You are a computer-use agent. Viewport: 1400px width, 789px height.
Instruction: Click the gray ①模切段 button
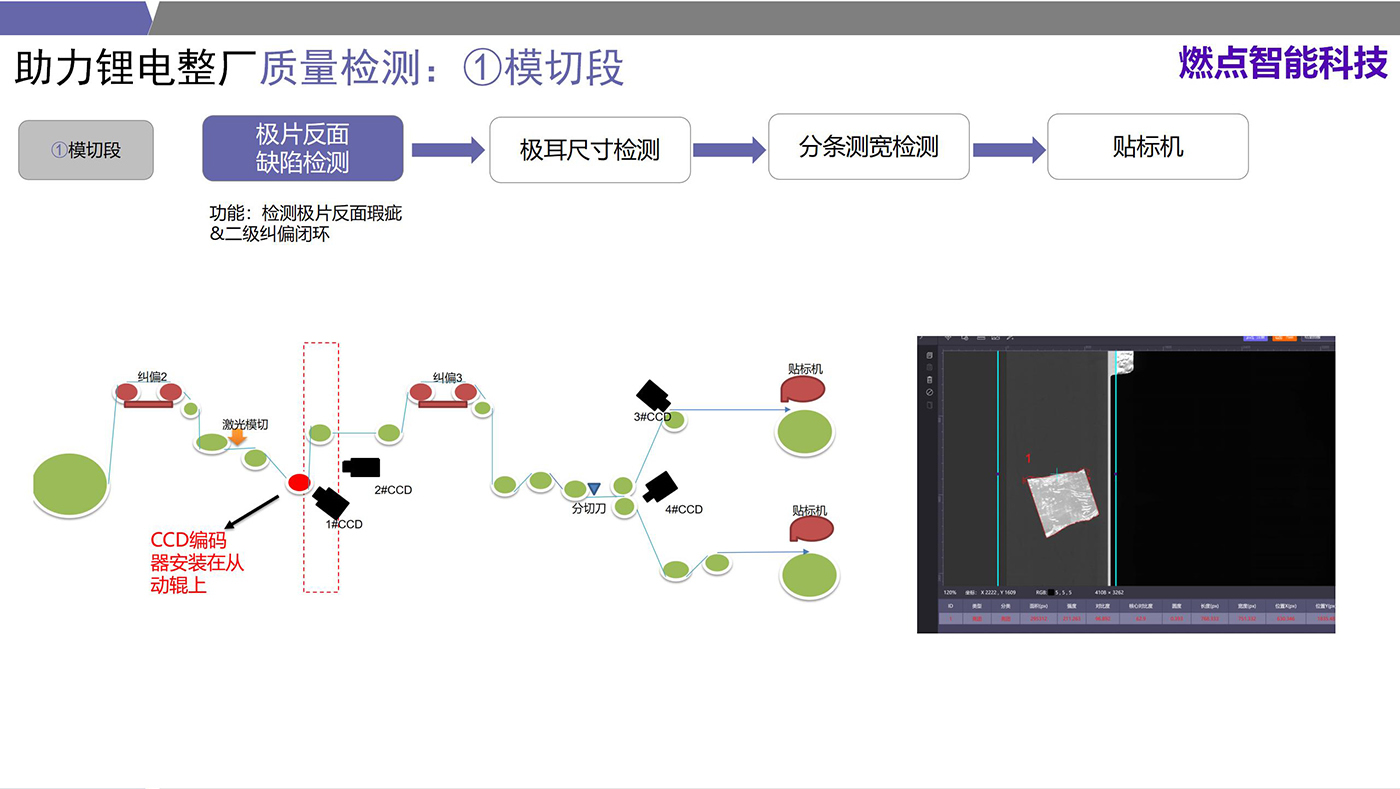86,150
